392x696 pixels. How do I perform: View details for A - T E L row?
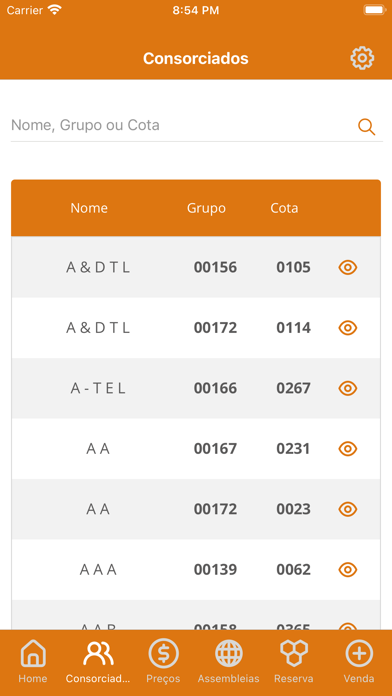tap(348, 388)
